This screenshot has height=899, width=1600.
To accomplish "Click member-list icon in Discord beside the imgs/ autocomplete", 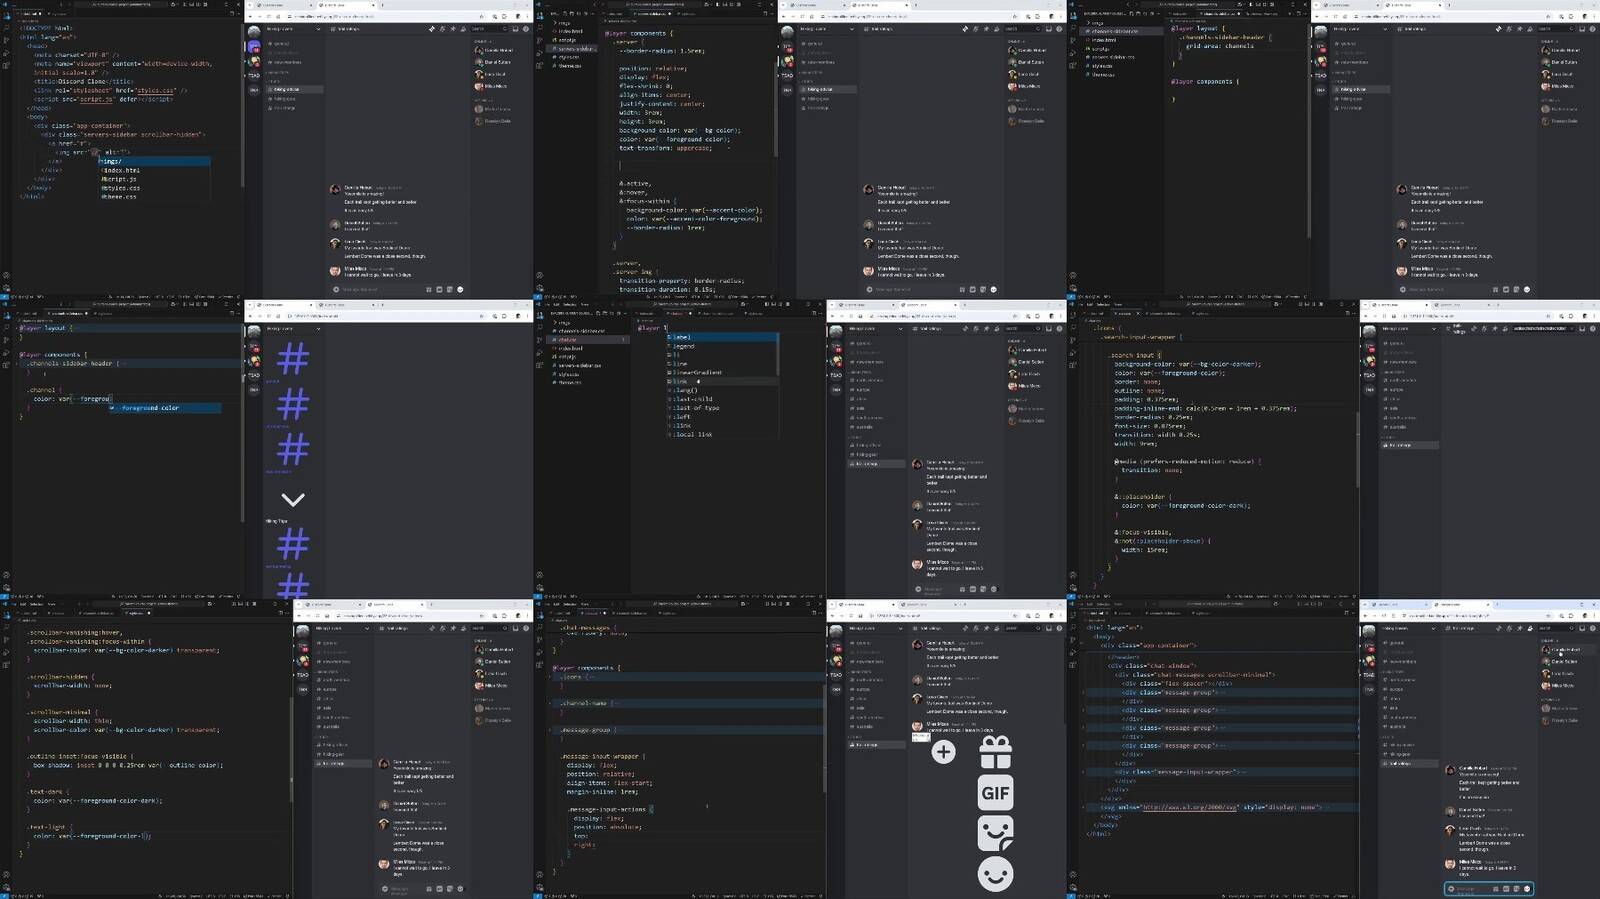I will click(x=463, y=29).
